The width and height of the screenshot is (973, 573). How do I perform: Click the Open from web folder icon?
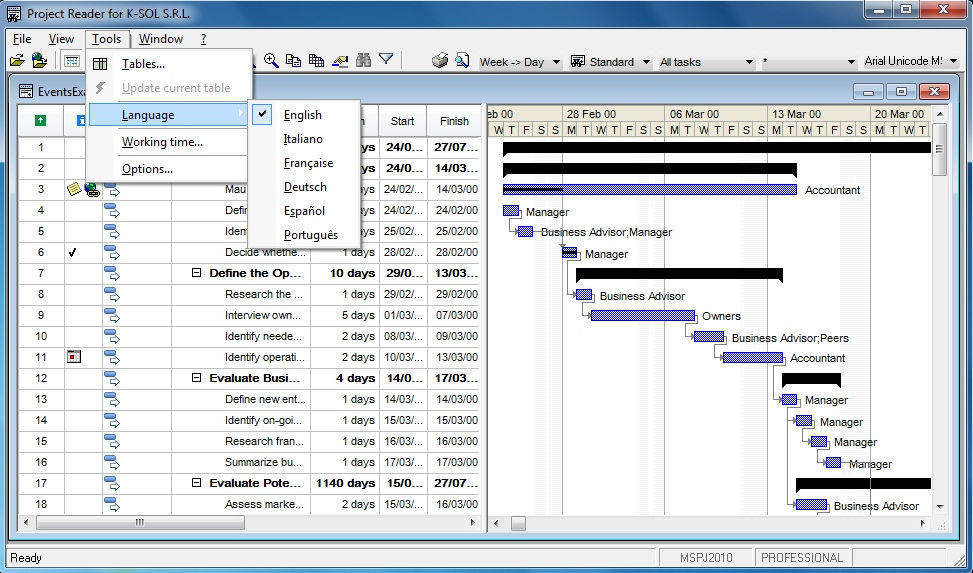pyautogui.click(x=39, y=60)
